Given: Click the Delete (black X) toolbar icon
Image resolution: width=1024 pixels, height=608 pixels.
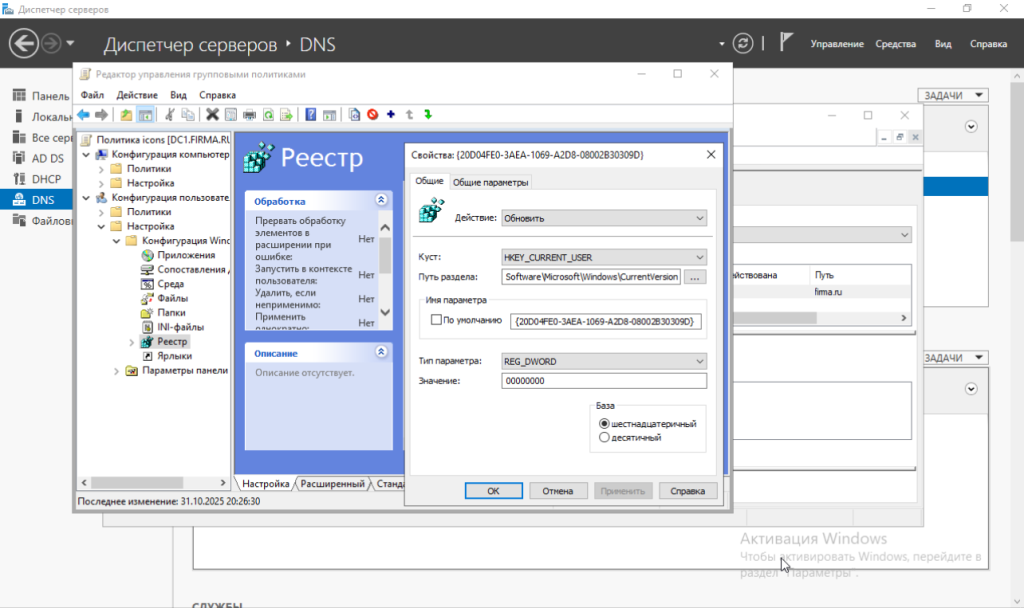Looking at the screenshot, I should [212, 114].
